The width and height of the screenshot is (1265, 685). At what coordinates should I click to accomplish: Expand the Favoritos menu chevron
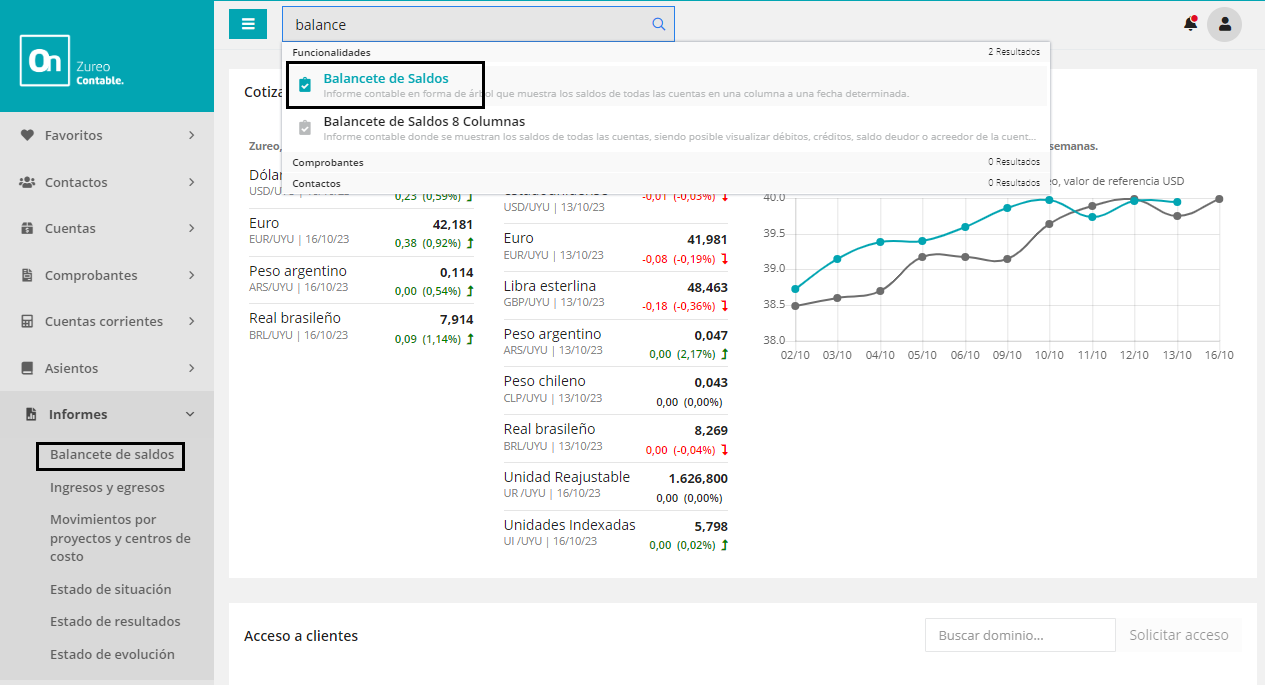coord(191,135)
